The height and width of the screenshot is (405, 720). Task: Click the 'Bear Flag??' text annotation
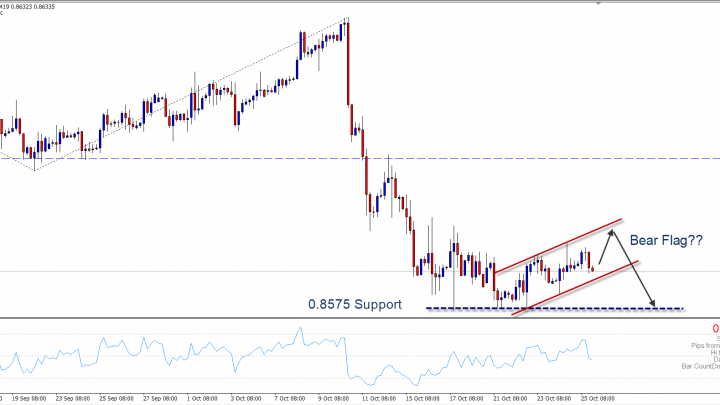click(x=667, y=240)
